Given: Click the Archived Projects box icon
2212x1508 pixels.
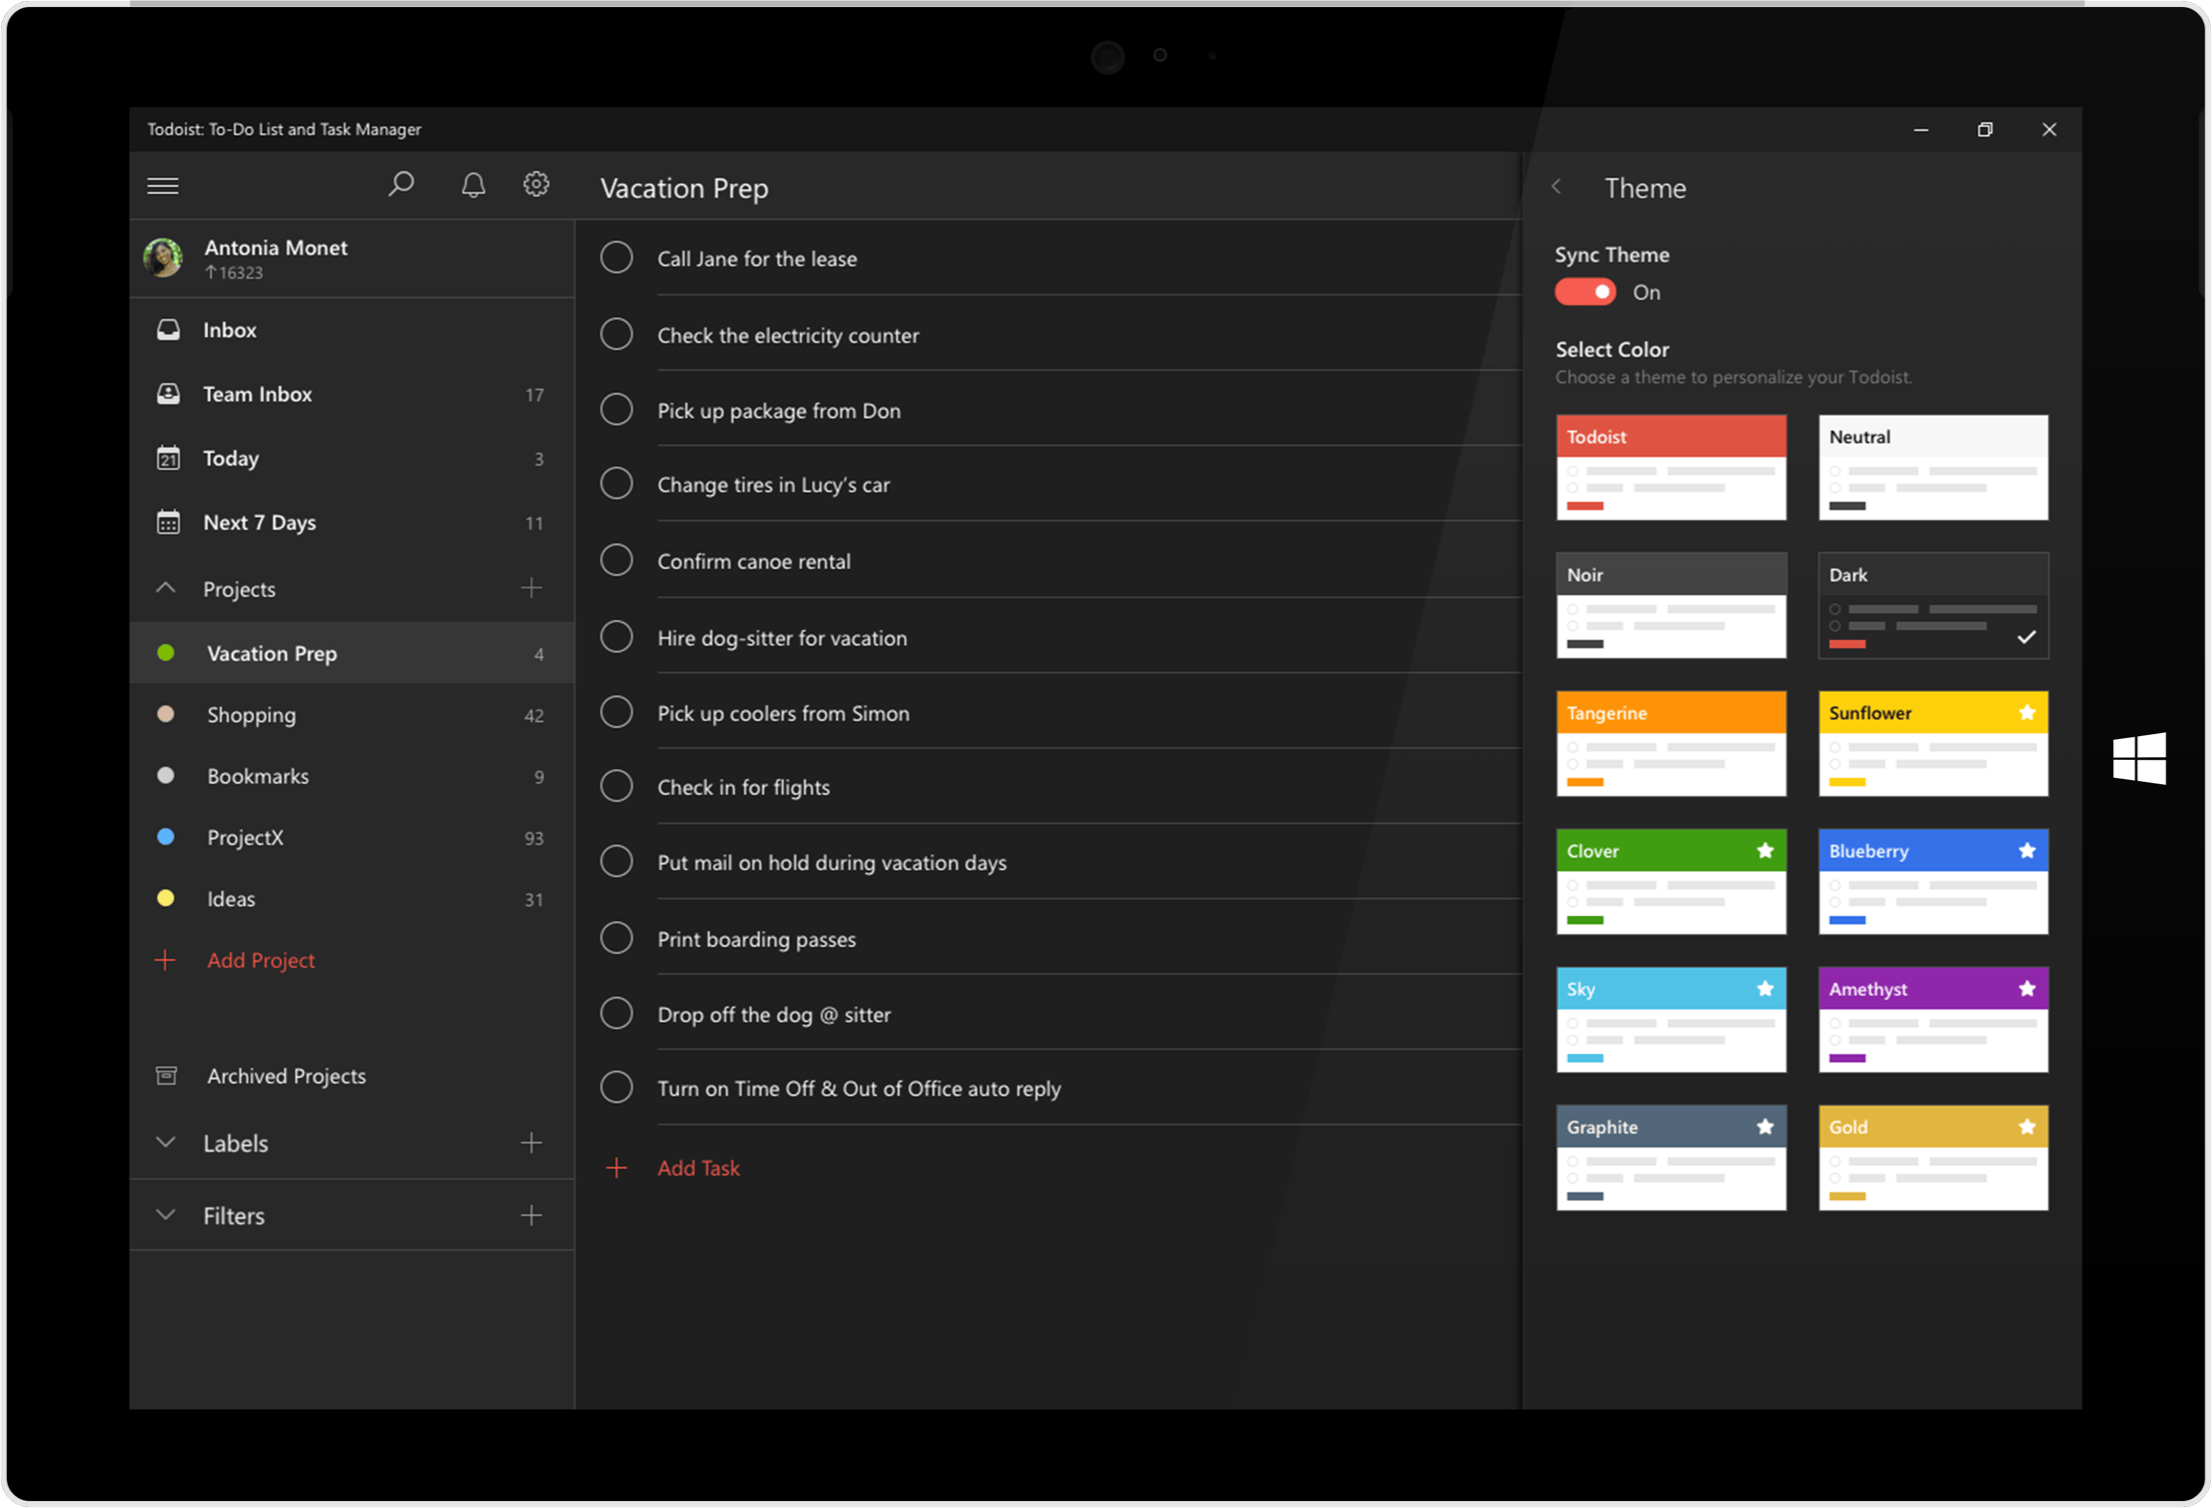Looking at the screenshot, I should (x=167, y=1076).
